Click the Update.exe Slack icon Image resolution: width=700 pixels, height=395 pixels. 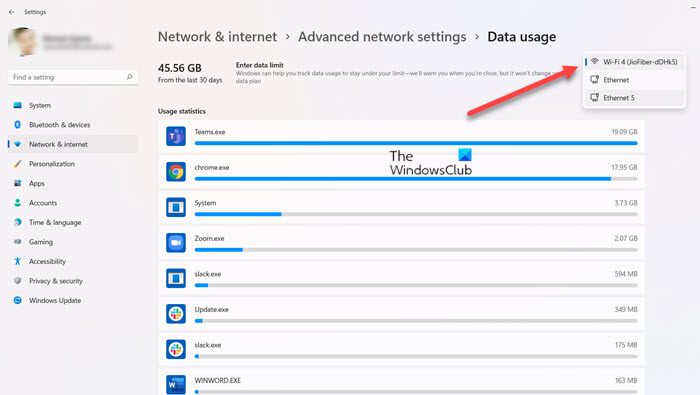point(176,314)
